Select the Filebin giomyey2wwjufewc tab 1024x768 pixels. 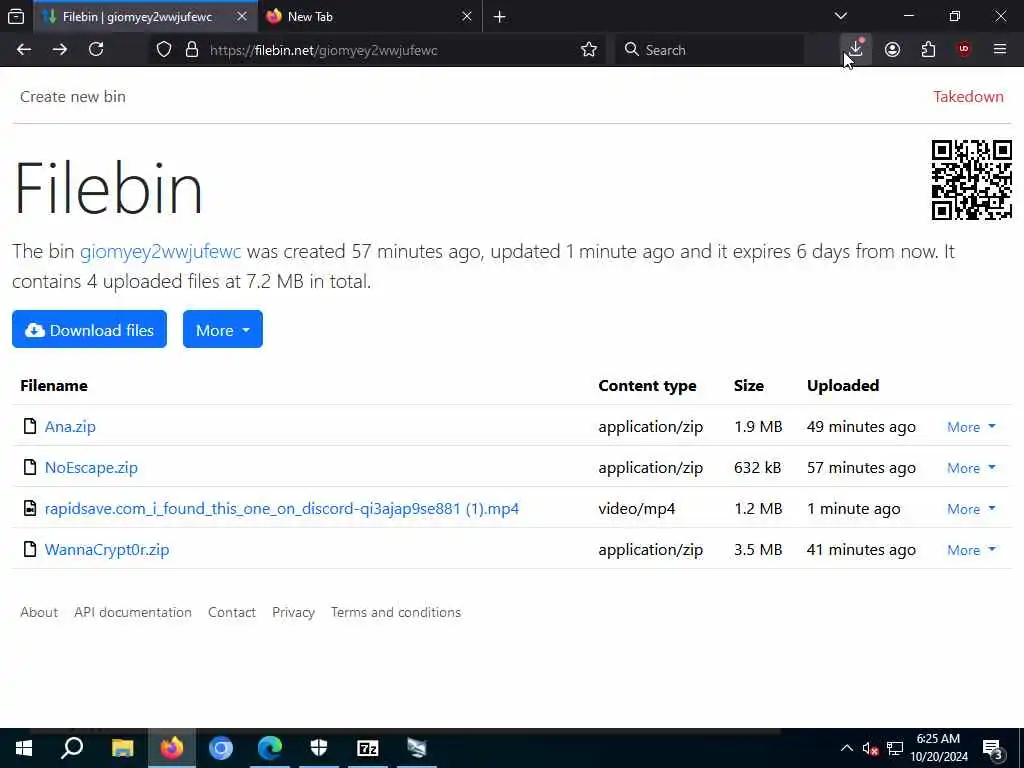pyautogui.click(x=145, y=16)
